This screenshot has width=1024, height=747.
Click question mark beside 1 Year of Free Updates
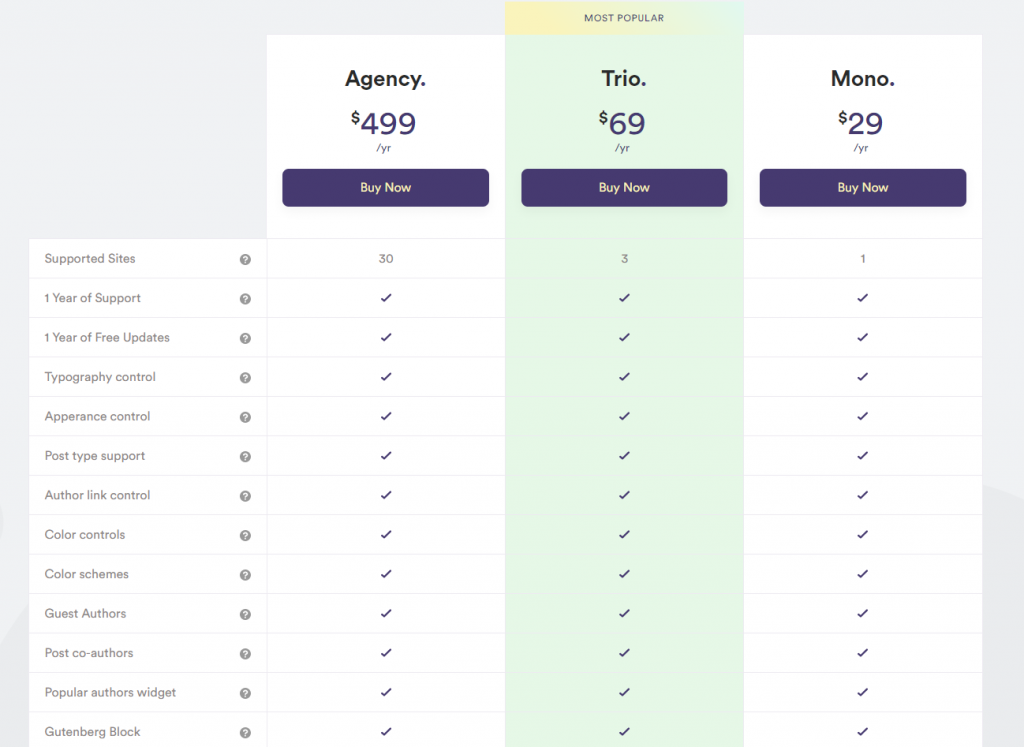[245, 338]
